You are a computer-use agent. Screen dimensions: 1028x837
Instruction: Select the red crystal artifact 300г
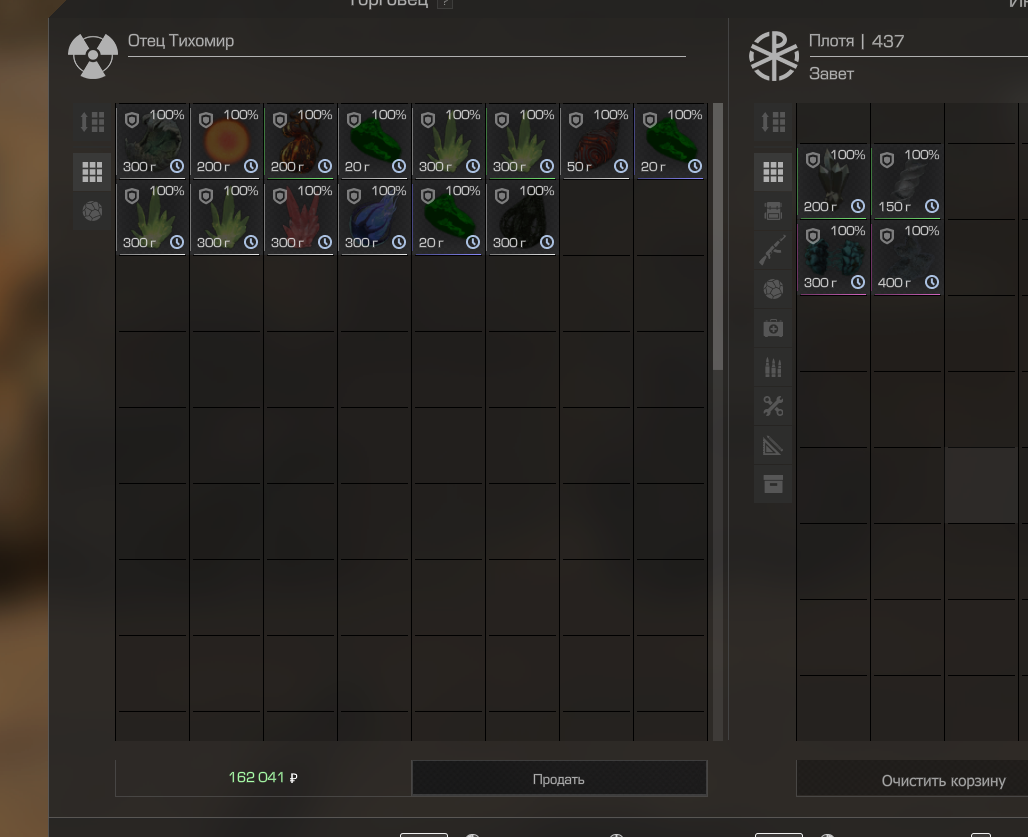[x=301, y=217]
